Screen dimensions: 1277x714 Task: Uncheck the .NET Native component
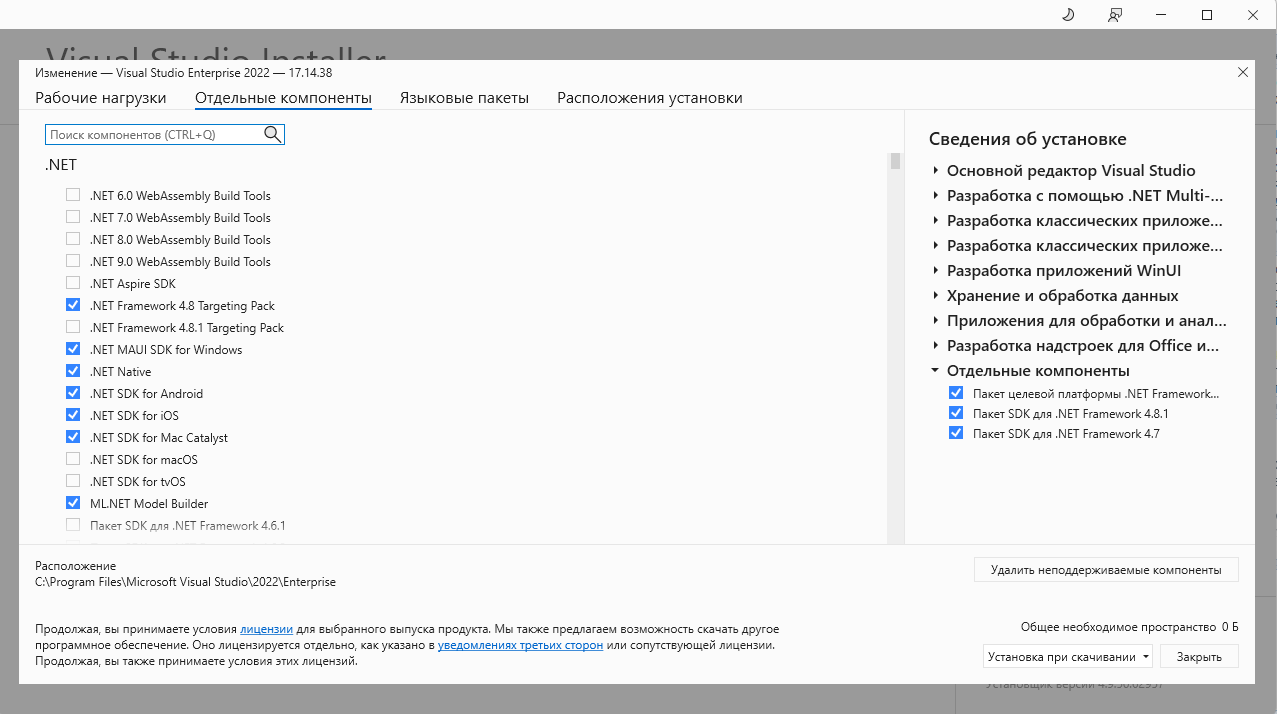point(73,372)
